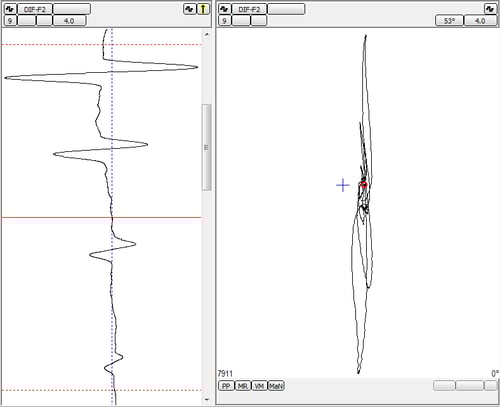Viewport: 500px width, 407px height.
Task: Click the waveform icon beside the yellow arrow
Action: coord(189,9)
